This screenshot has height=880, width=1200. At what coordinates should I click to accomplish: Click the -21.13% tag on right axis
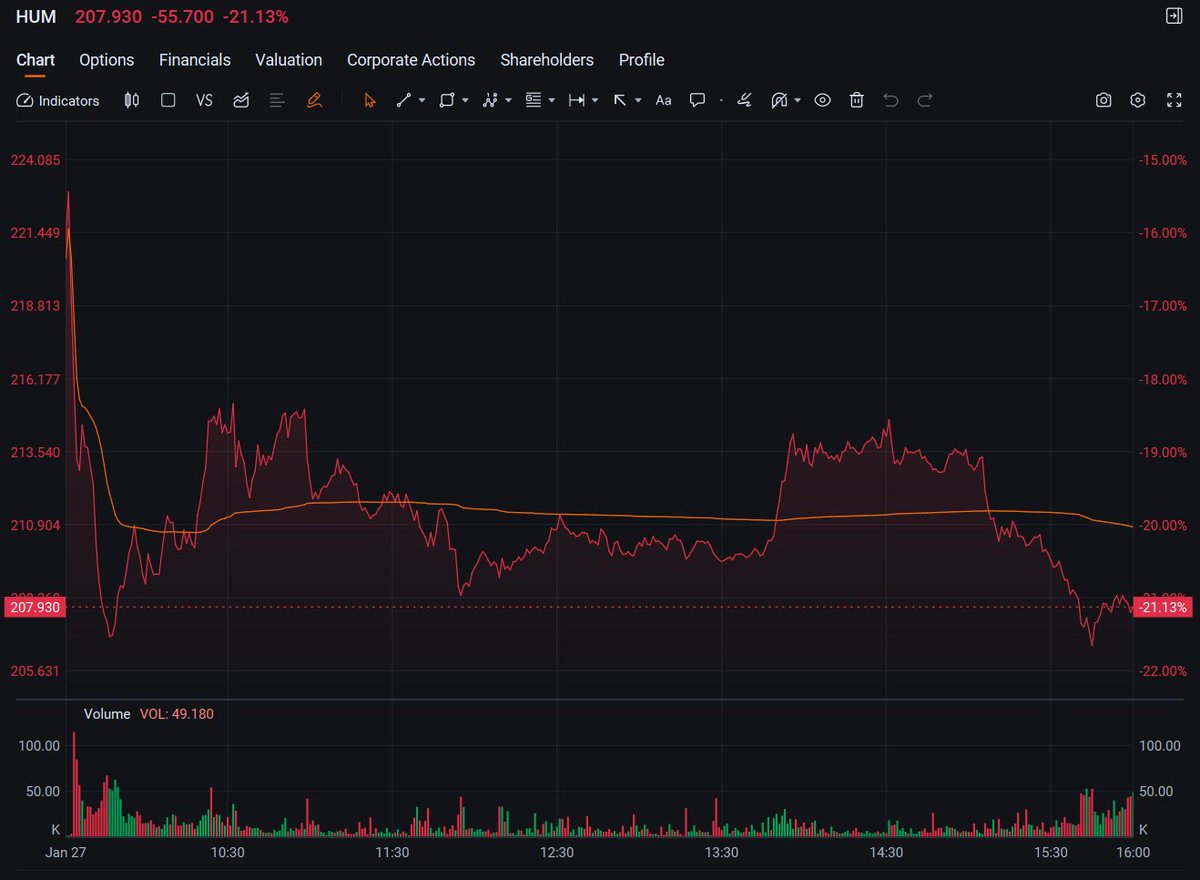[1163, 607]
